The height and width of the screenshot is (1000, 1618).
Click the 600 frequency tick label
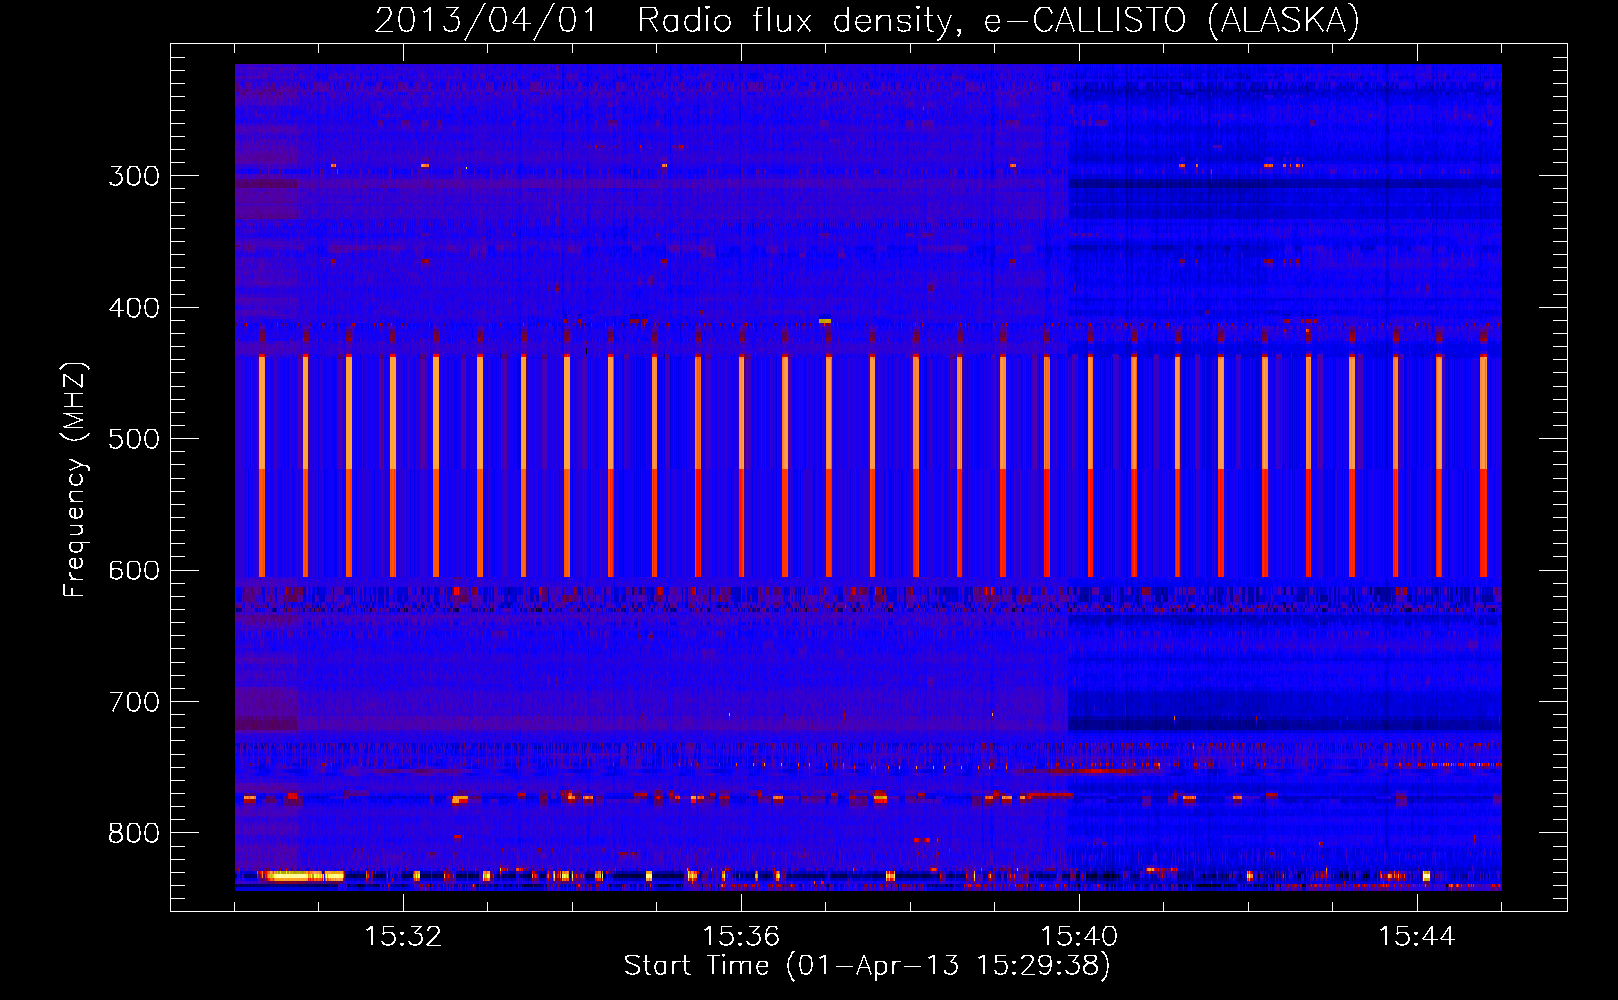(x=134, y=571)
